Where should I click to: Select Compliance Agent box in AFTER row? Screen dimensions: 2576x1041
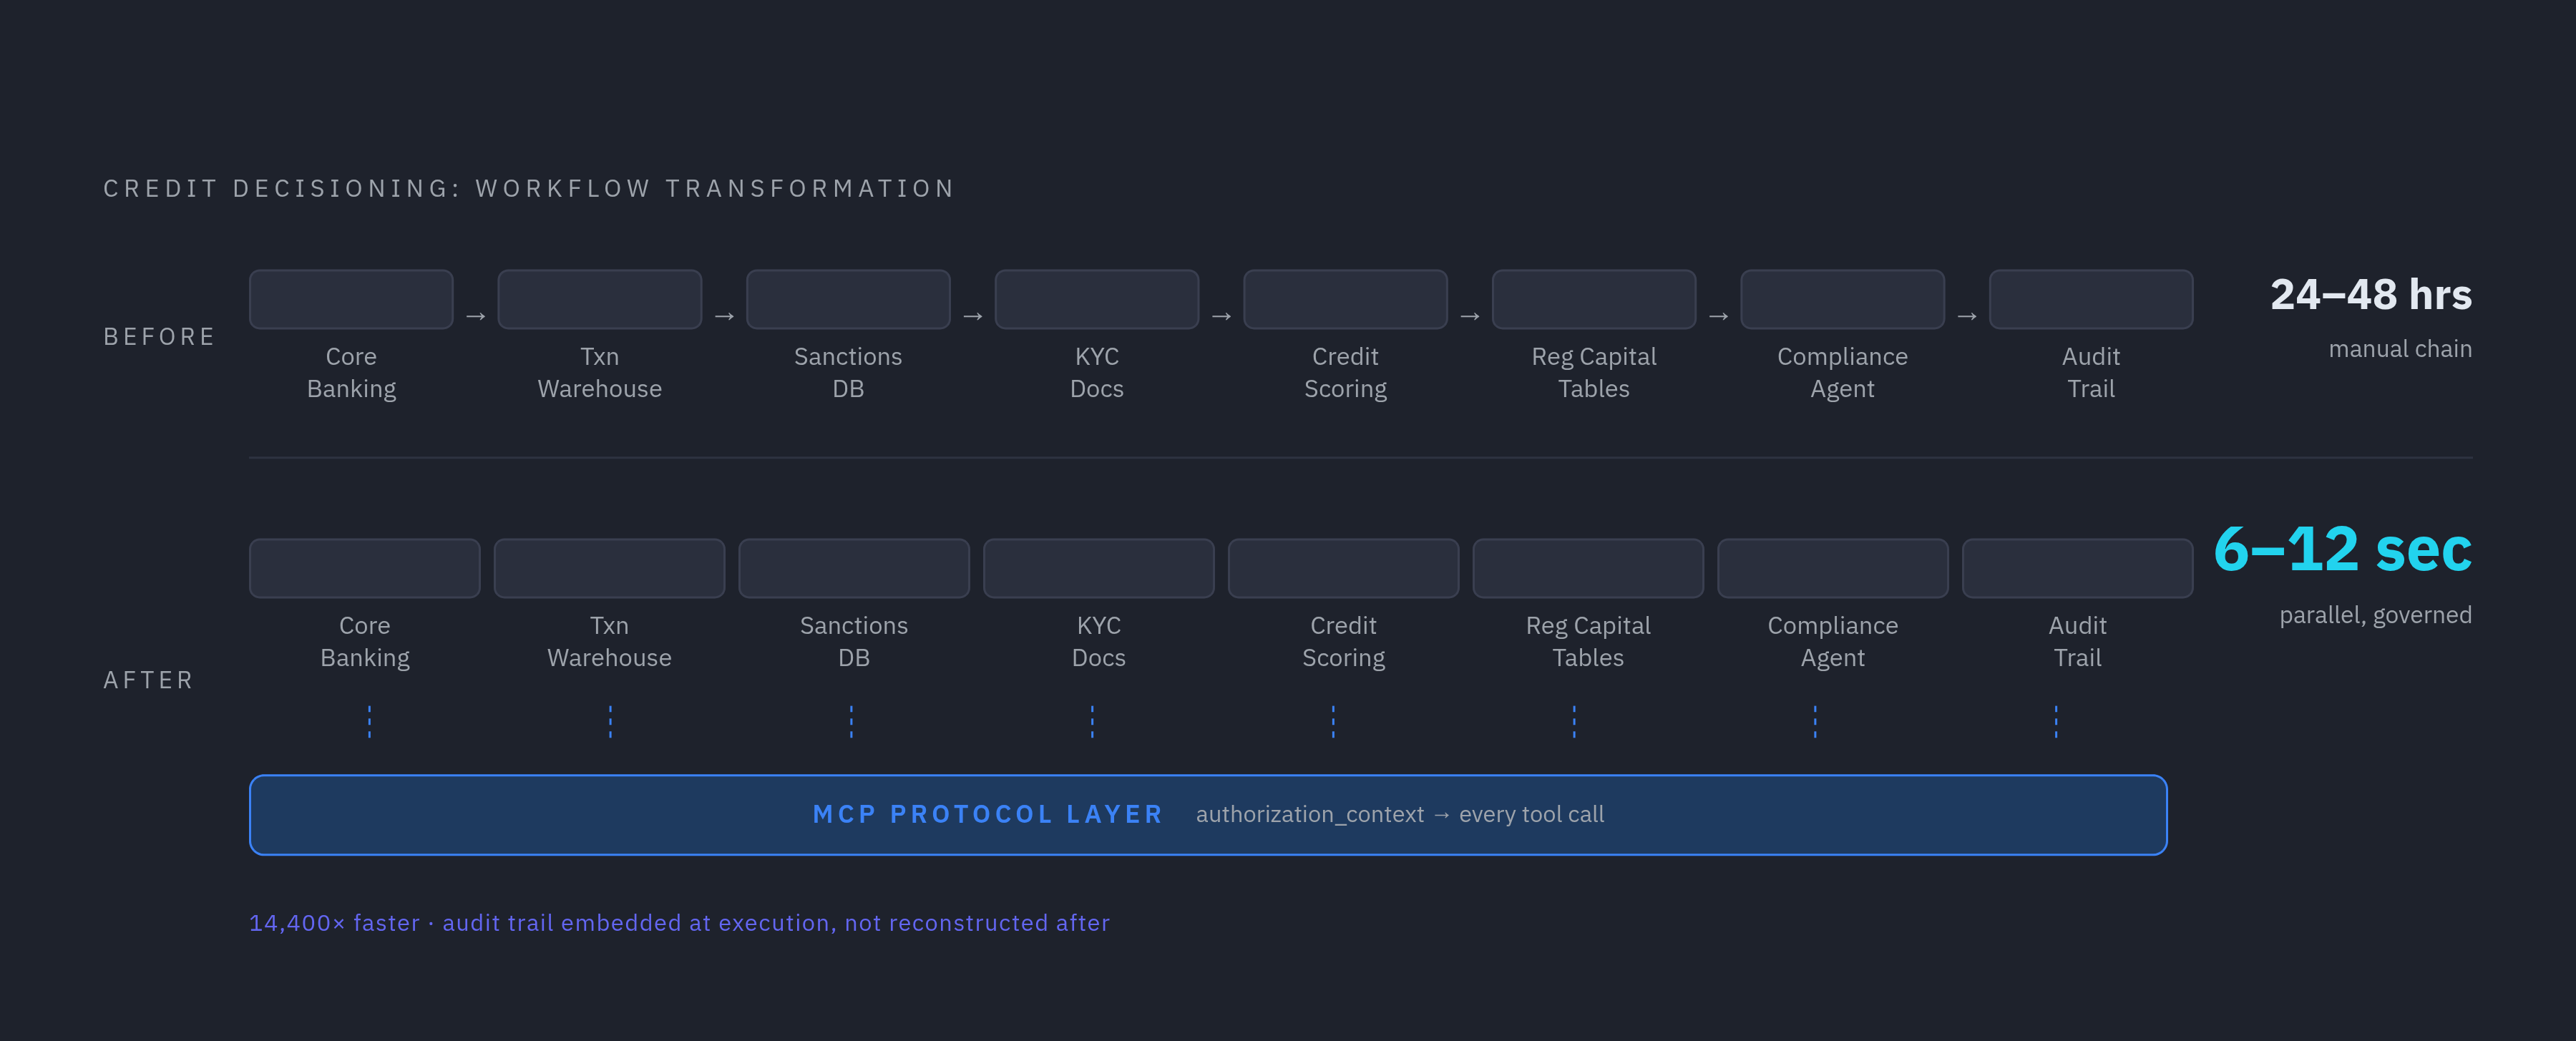[x=1833, y=568]
